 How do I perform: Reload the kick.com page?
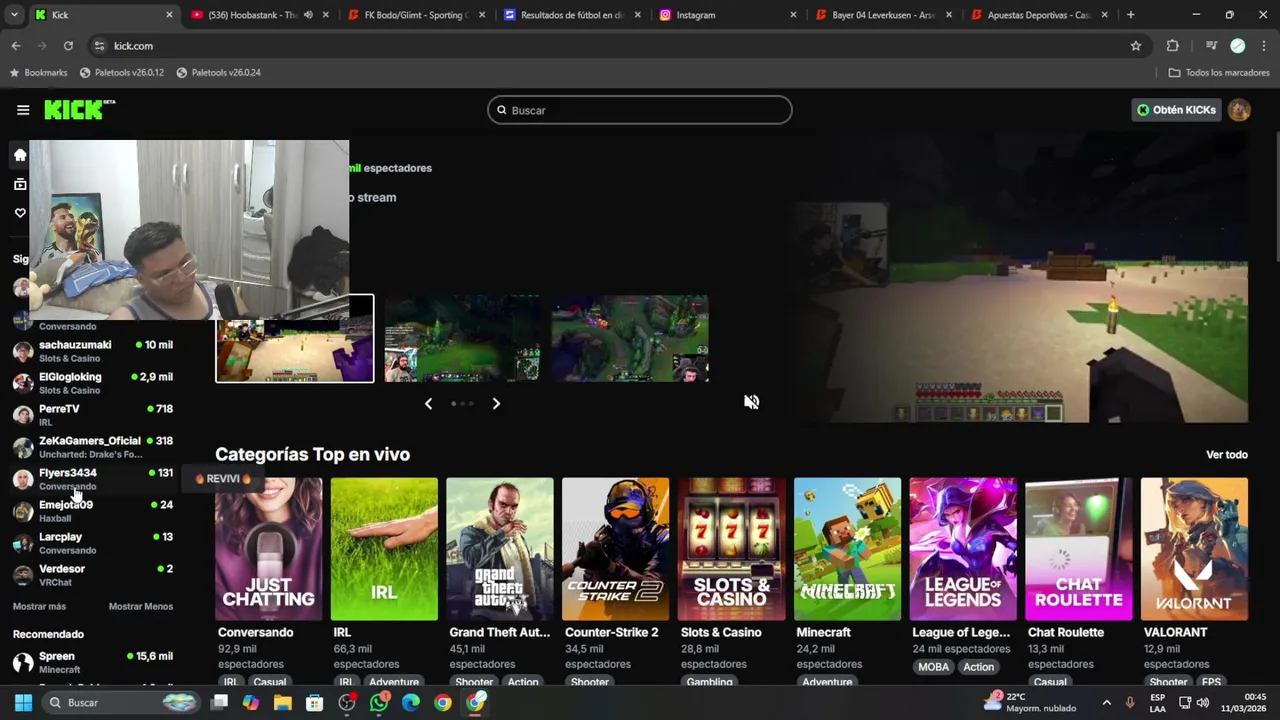coord(68,46)
